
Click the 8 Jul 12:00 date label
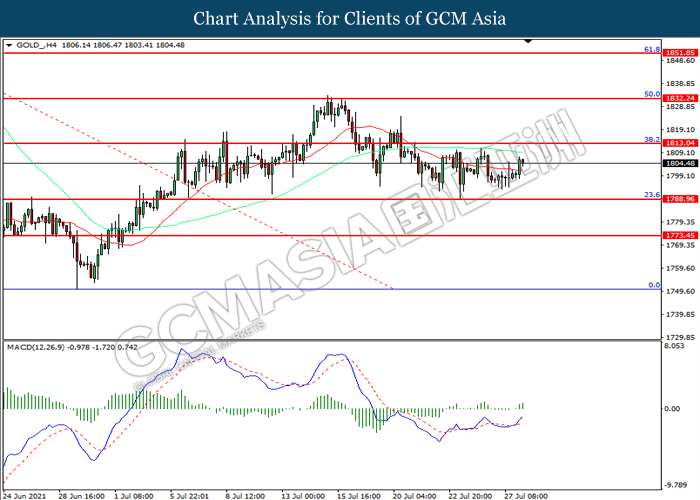[x=245, y=496]
